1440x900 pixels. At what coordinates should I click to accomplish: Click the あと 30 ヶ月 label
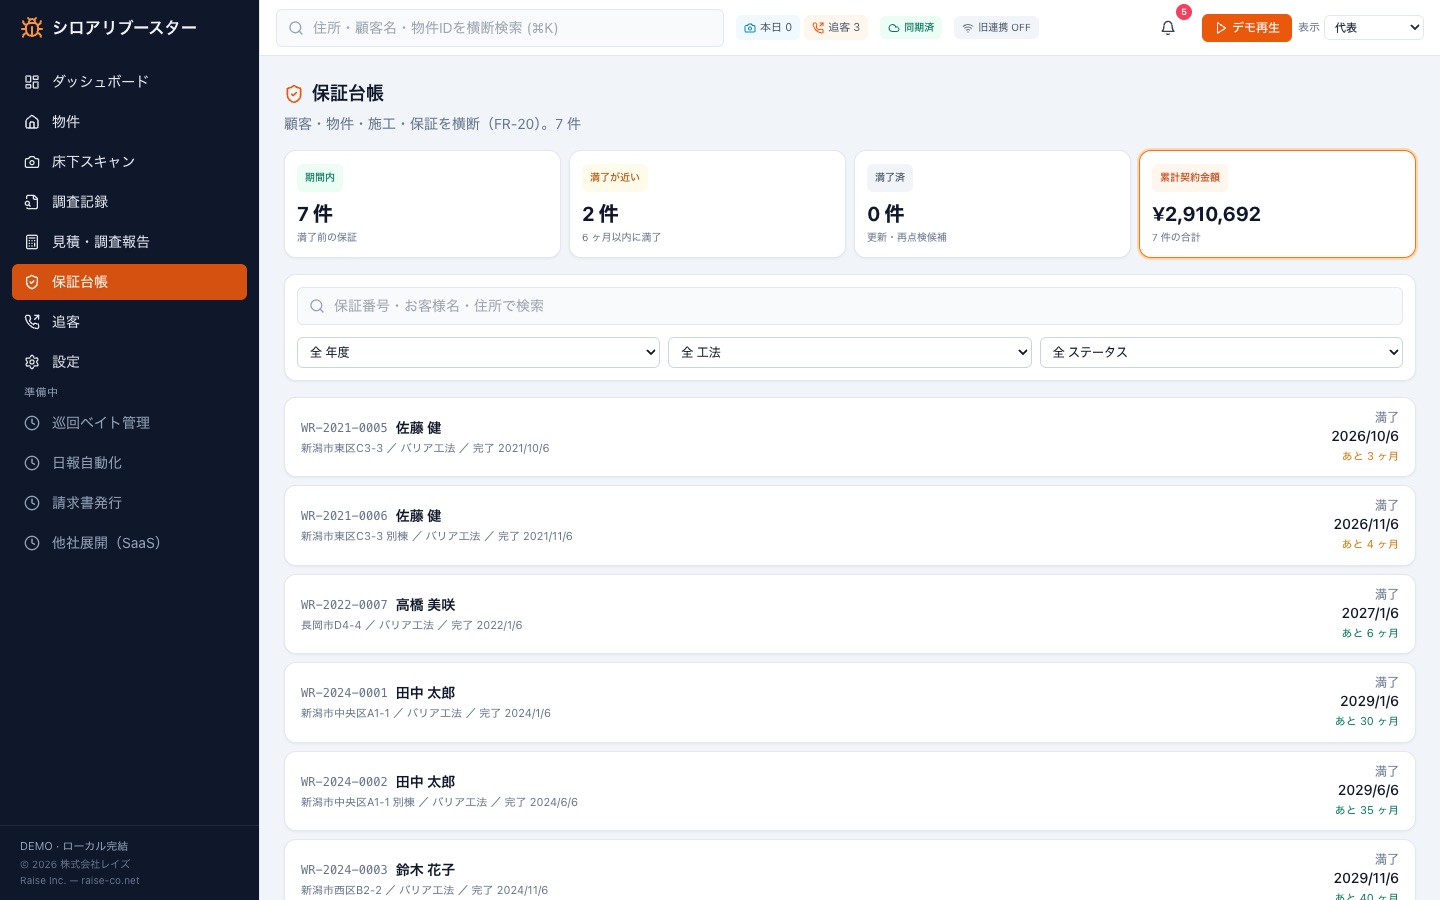(1366, 721)
